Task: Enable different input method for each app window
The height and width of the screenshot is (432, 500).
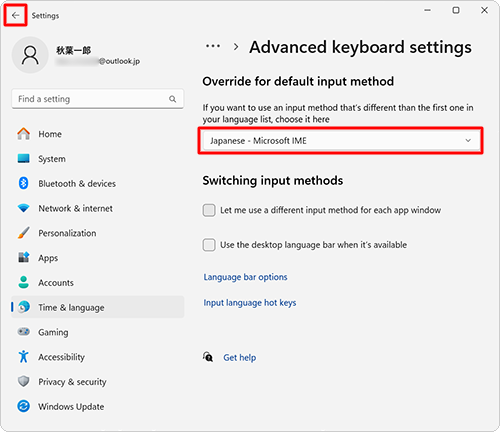Action: (x=209, y=210)
